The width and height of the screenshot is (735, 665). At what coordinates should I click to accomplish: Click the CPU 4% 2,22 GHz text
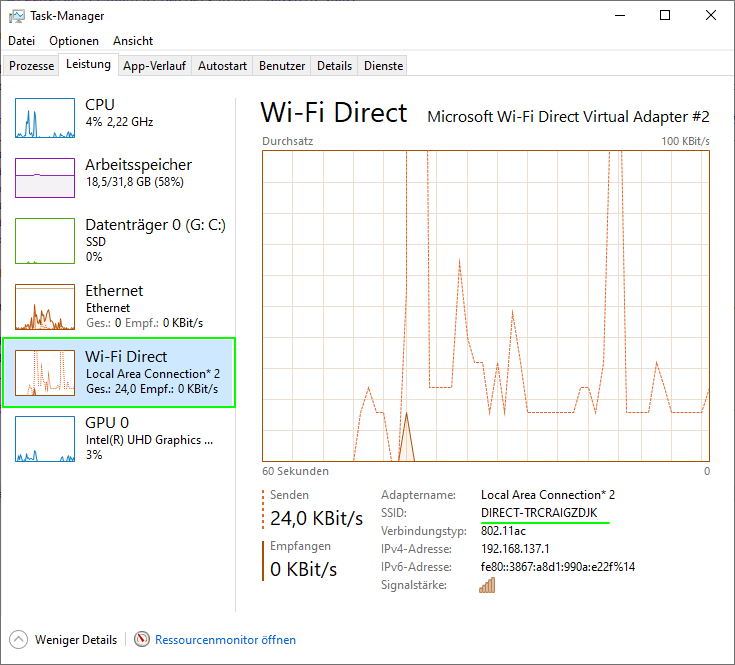(119, 122)
